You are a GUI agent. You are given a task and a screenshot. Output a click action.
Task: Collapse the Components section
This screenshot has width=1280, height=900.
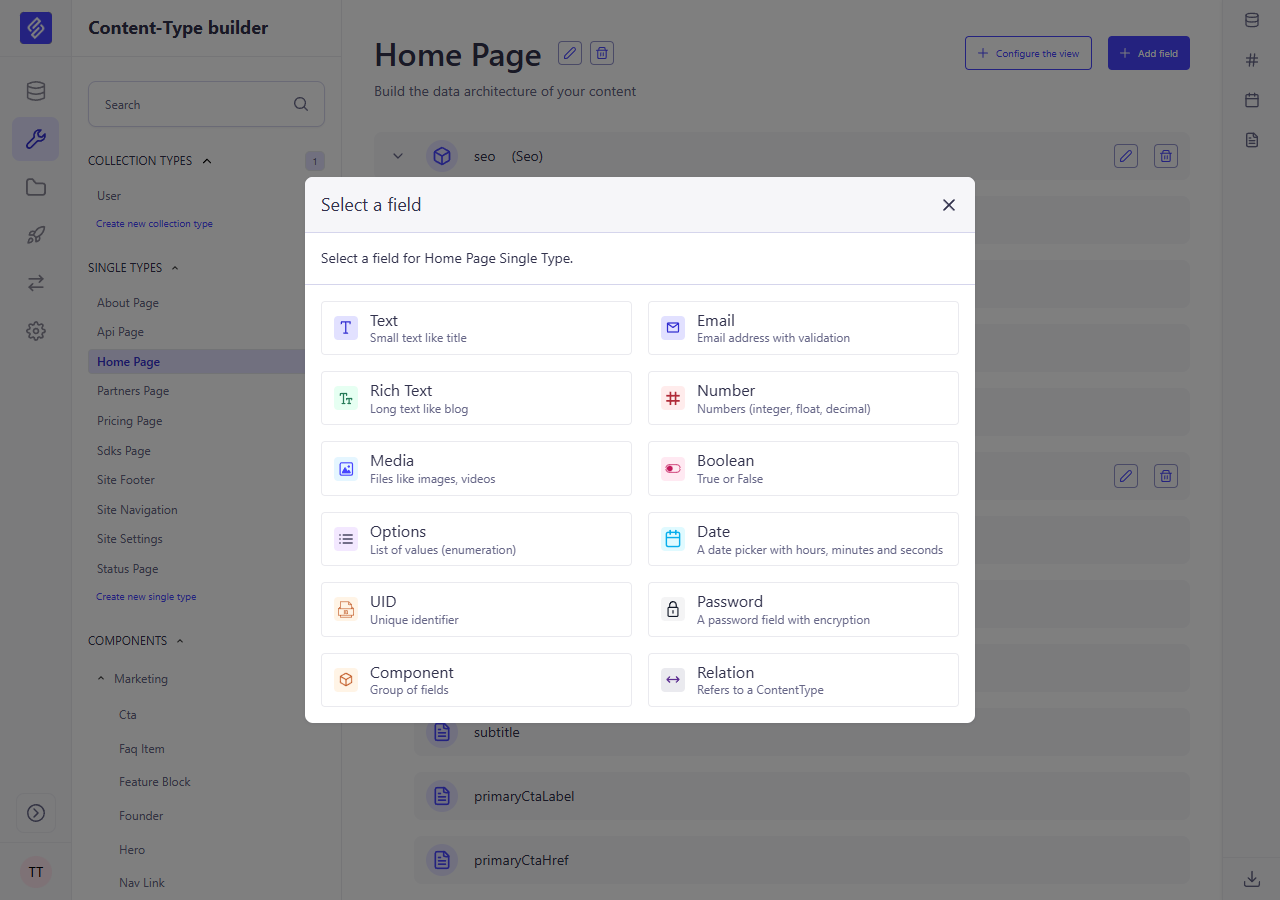(x=180, y=641)
